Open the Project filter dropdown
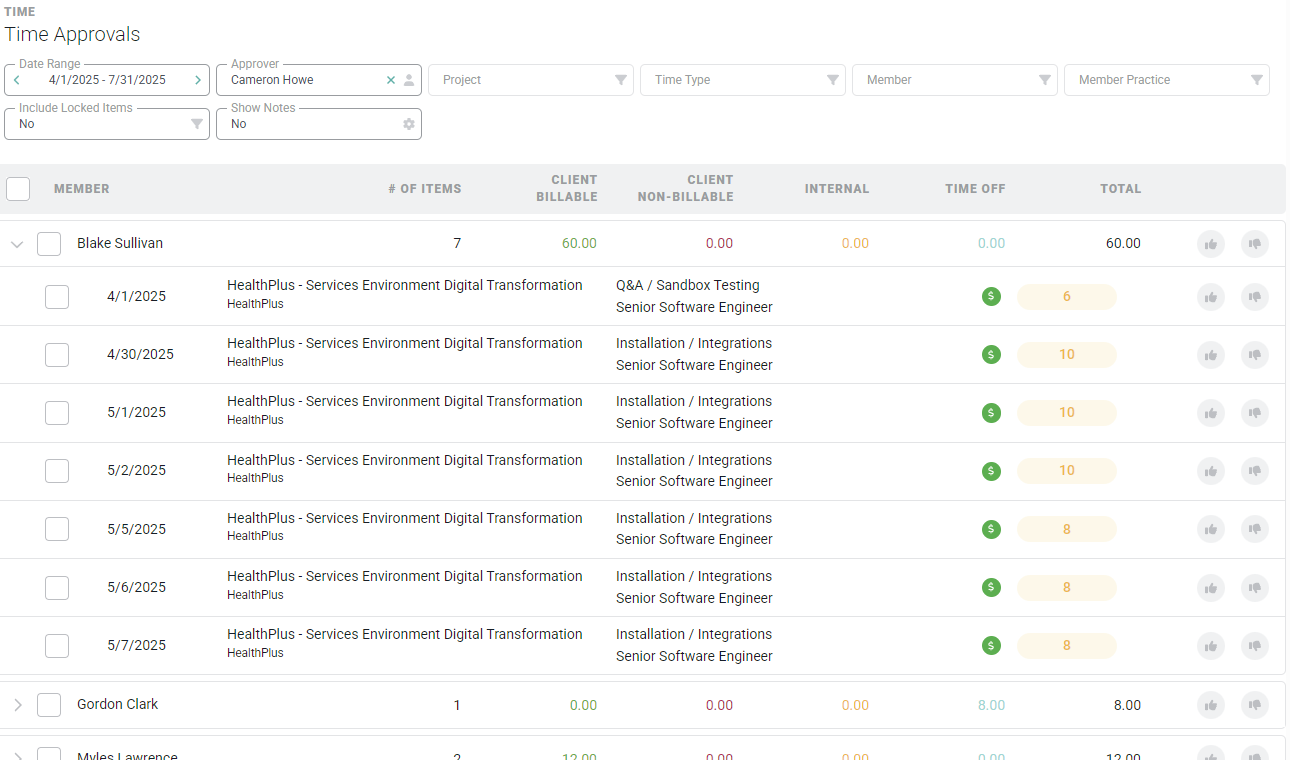The height and width of the screenshot is (760, 1290). tap(531, 80)
